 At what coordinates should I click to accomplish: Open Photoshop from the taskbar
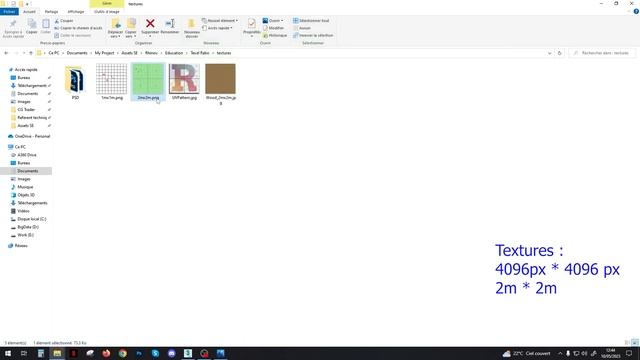click(x=139, y=353)
